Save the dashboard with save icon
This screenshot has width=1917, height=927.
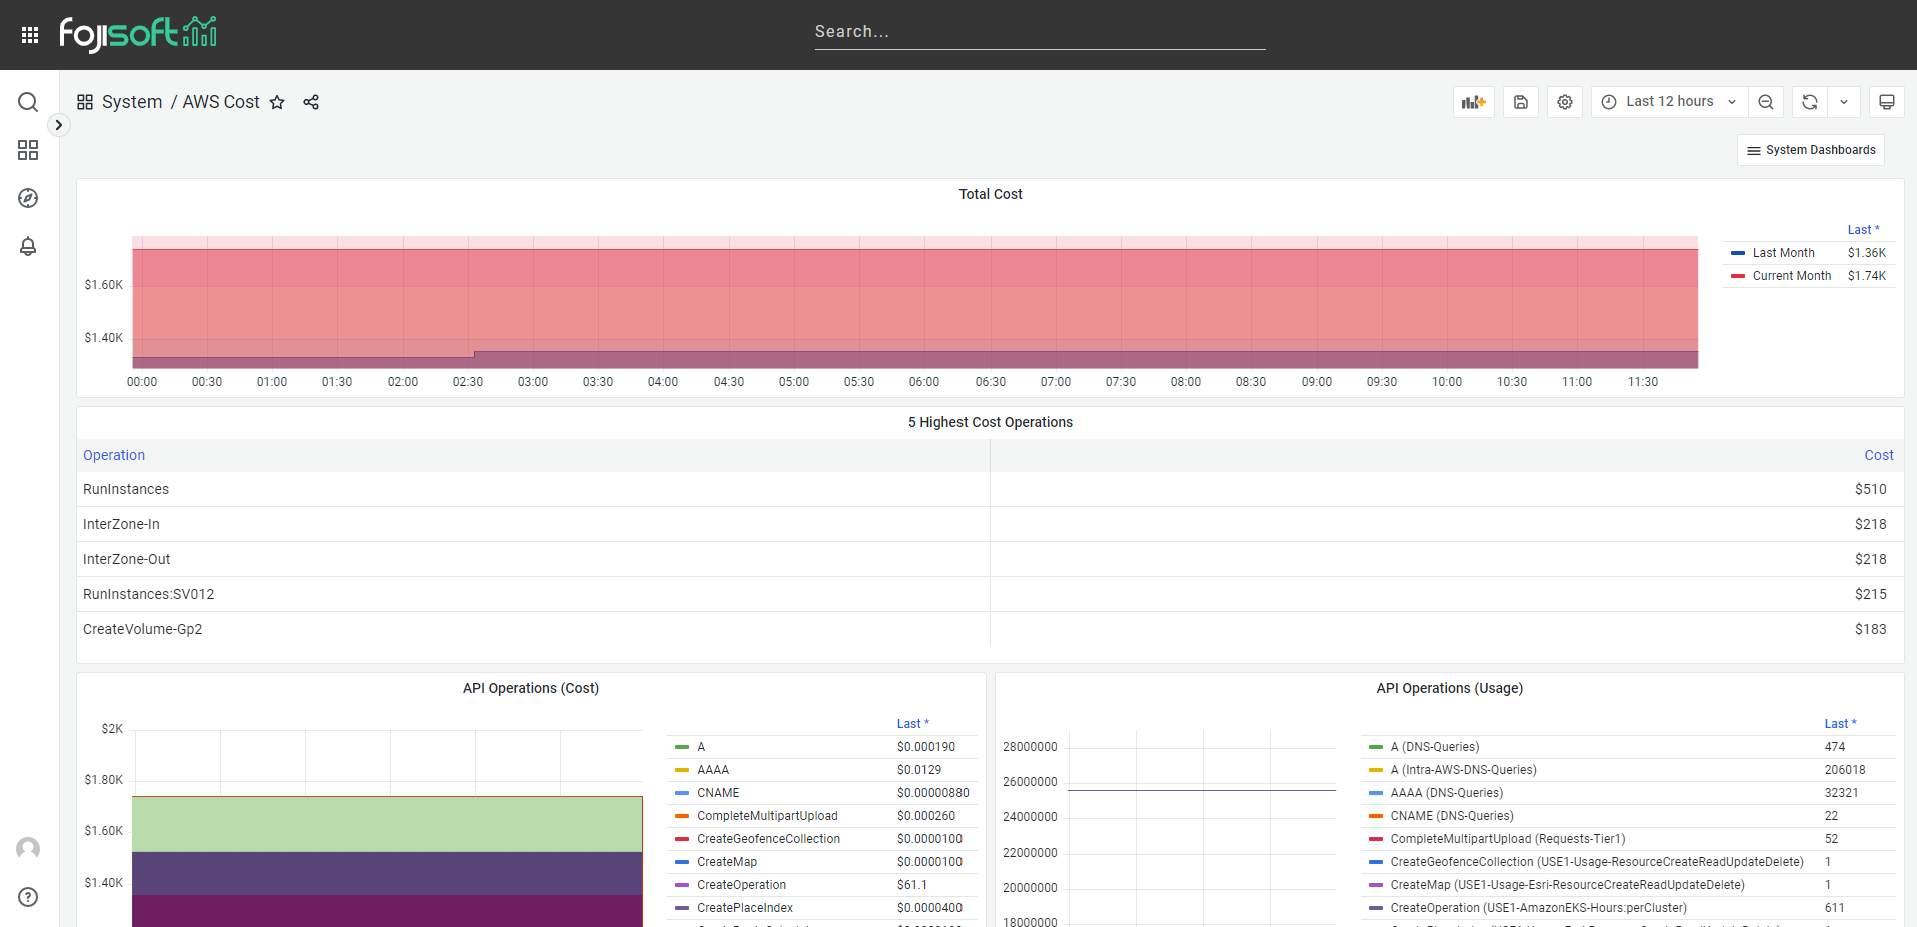pos(1520,102)
